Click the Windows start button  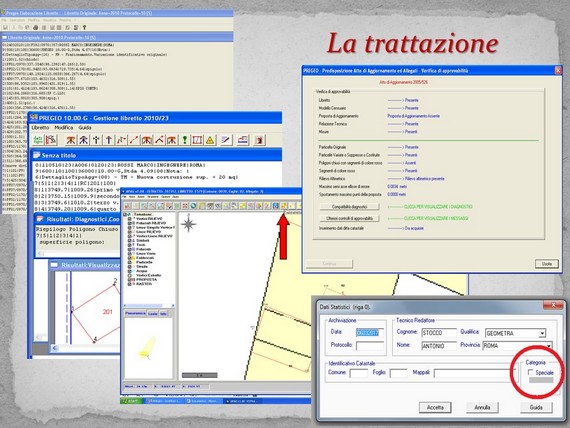point(131,401)
